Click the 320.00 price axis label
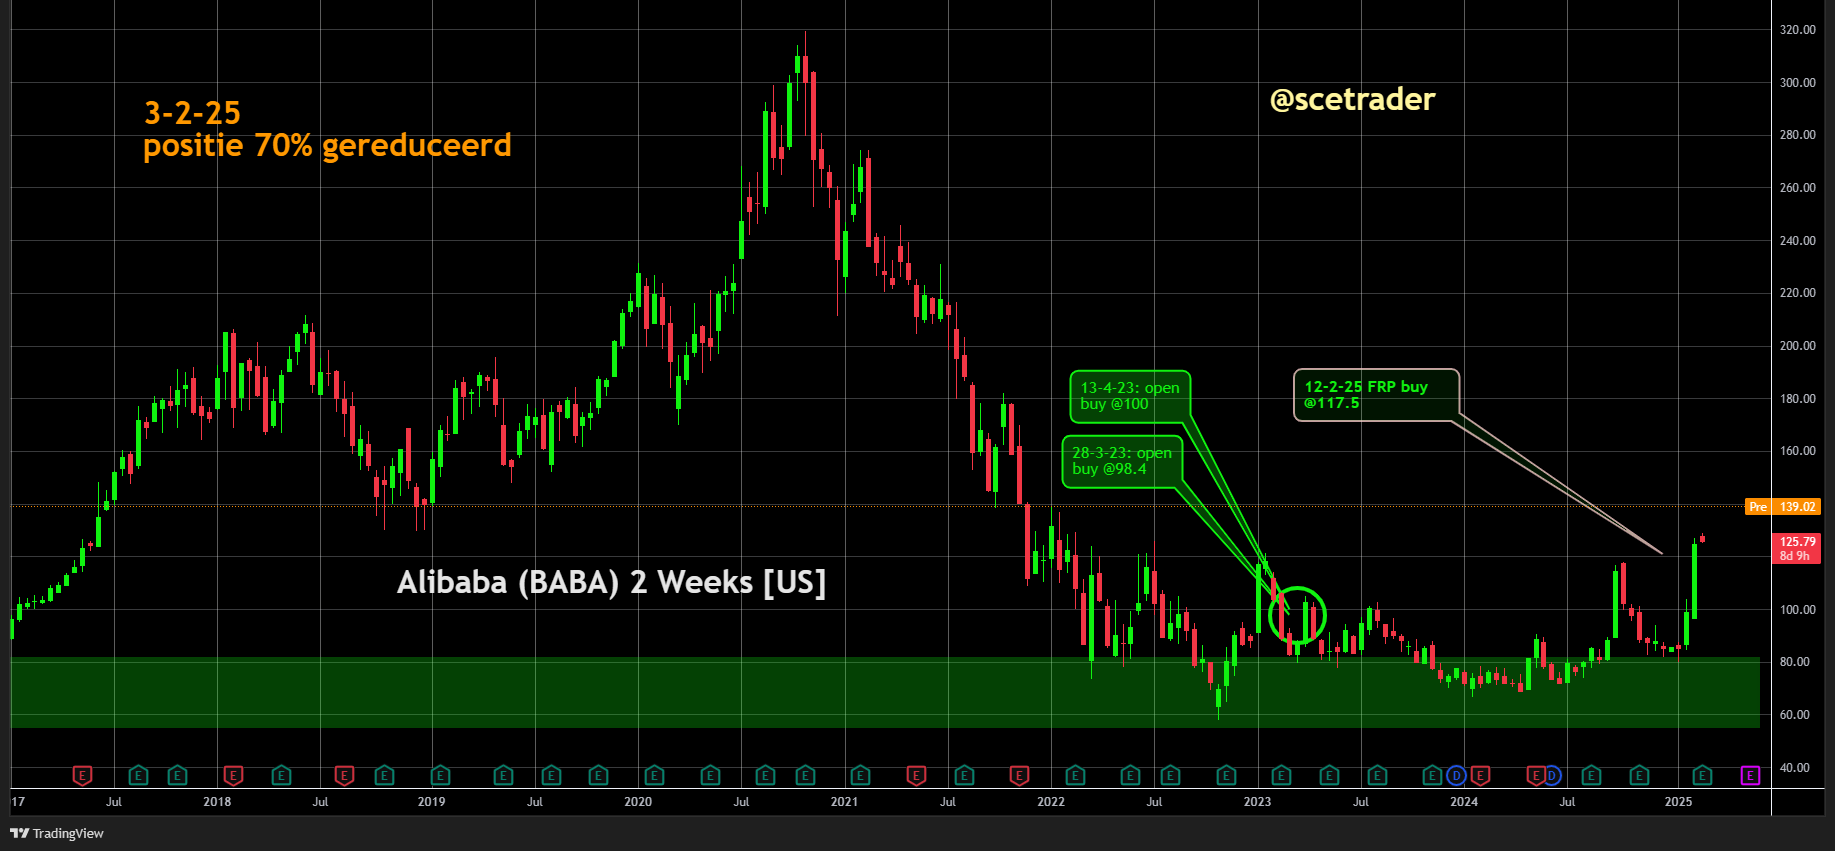The width and height of the screenshot is (1835, 851). click(1797, 30)
